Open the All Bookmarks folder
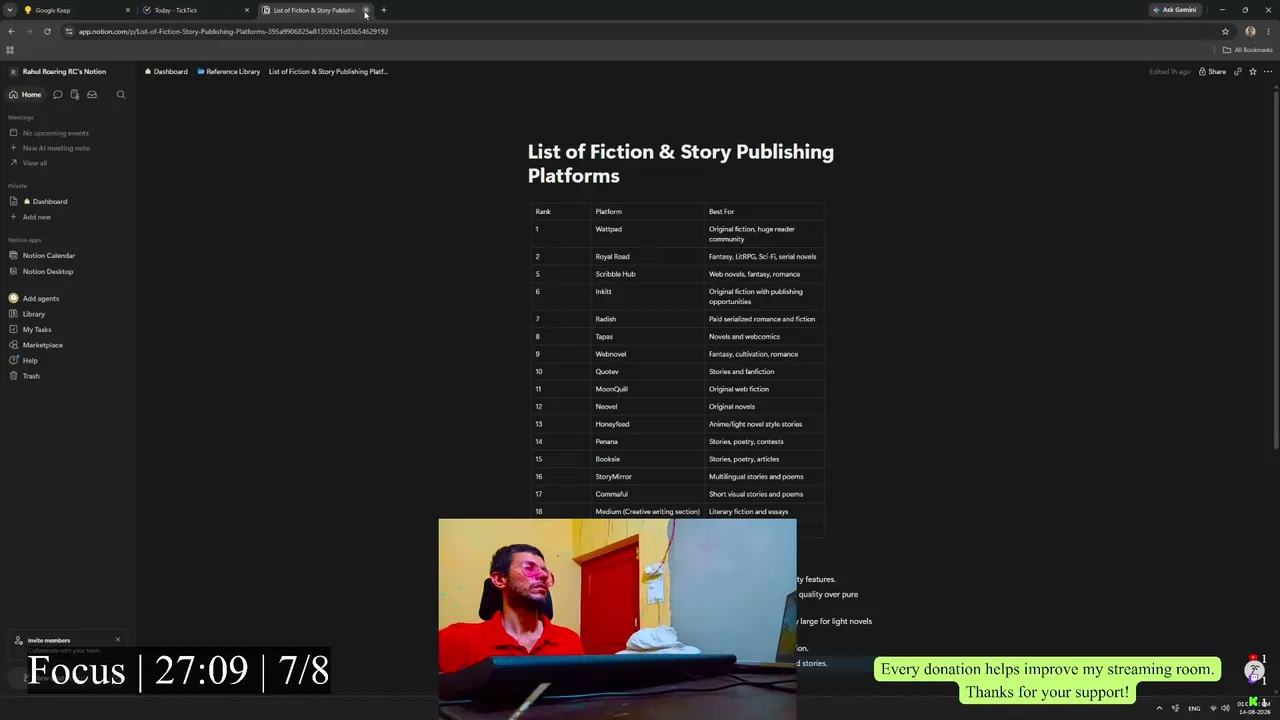The height and width of the screenshot is (720, 1280). point(1248,50)
